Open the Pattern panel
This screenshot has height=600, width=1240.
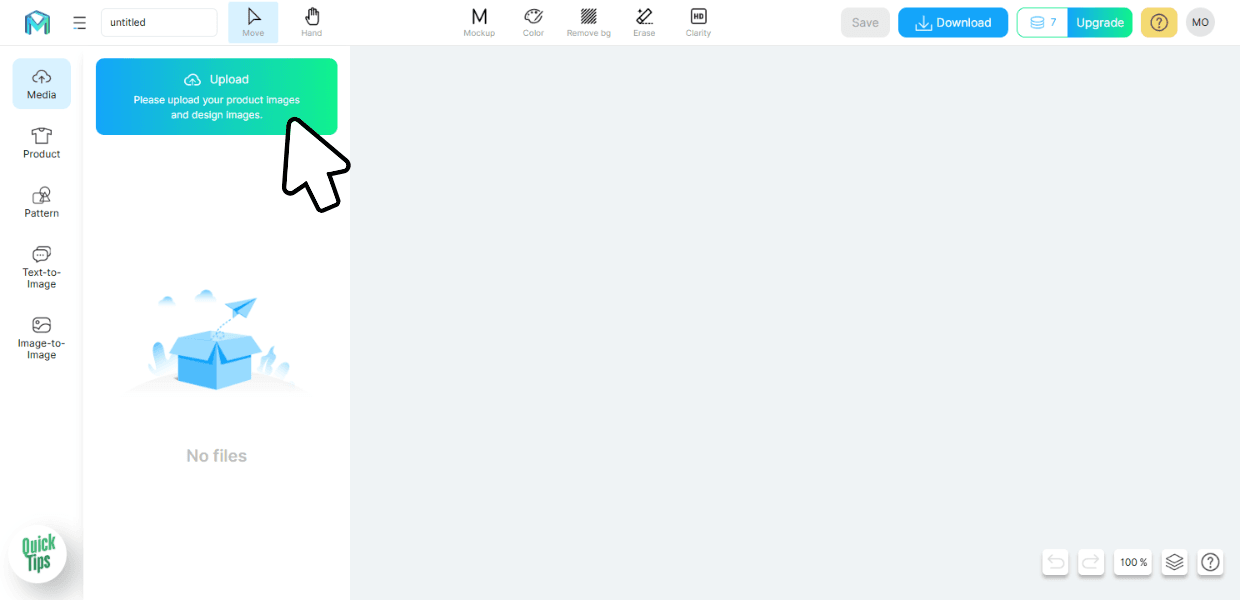[42, 202]
